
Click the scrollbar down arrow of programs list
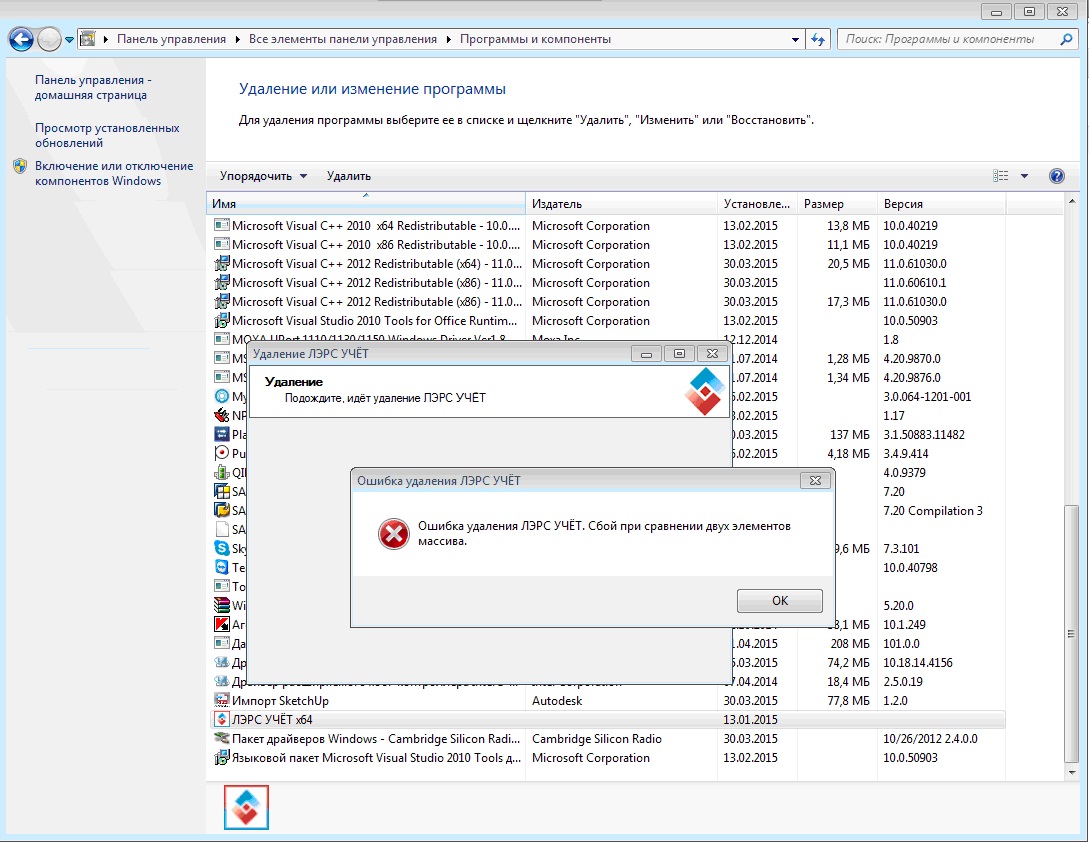(1071, 773)
